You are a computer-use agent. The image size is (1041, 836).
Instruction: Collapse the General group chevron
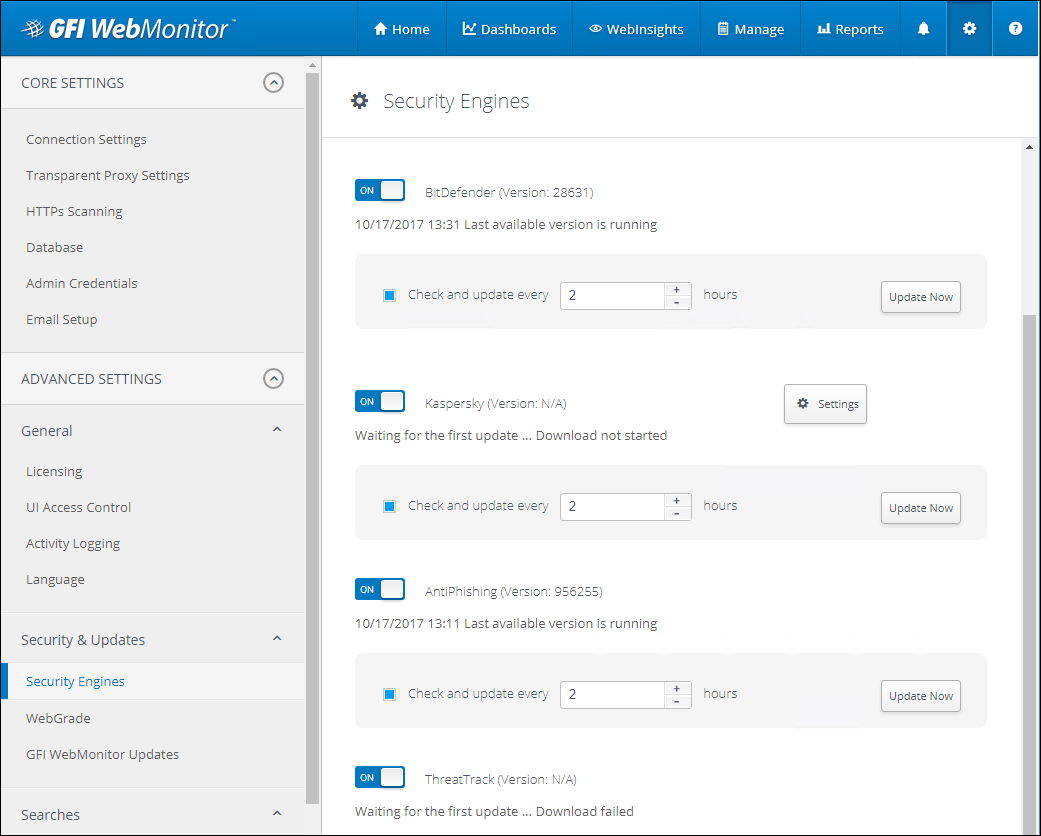(x=277, y=430)
